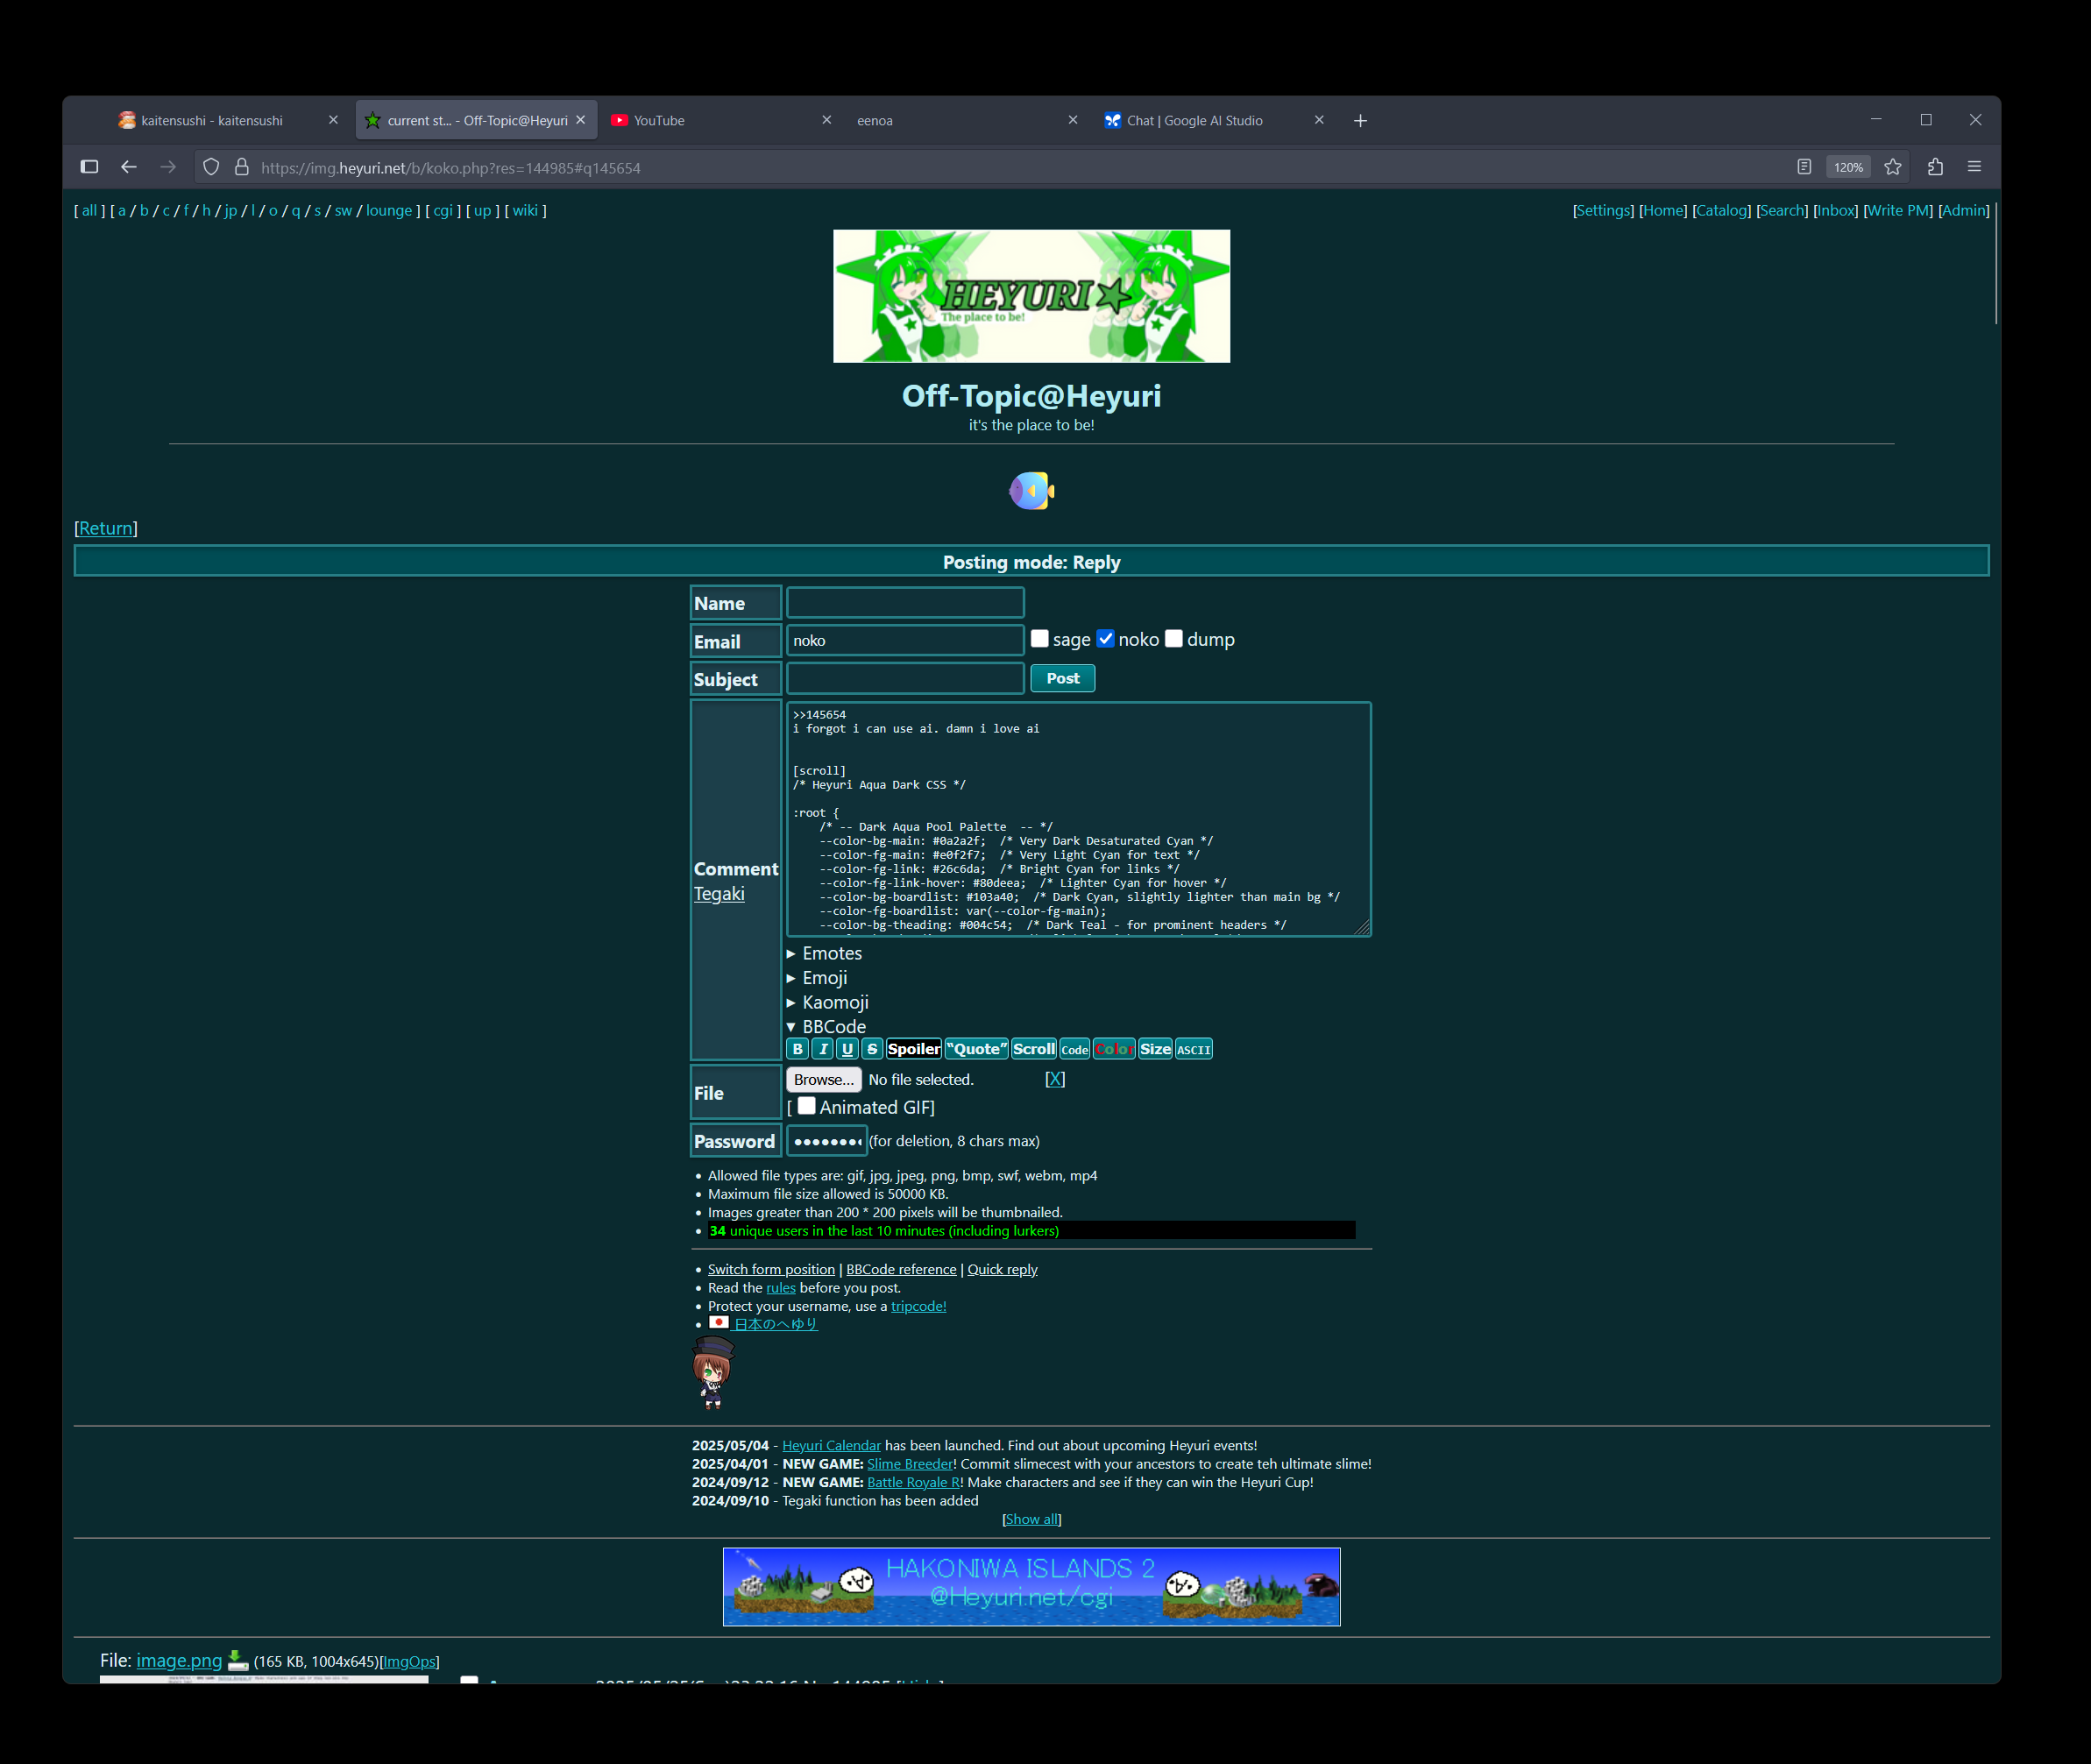Click the strikethrough BBCode button
The height and width of the screenshot is (1764, 2091).
(x=872, y=1049)
